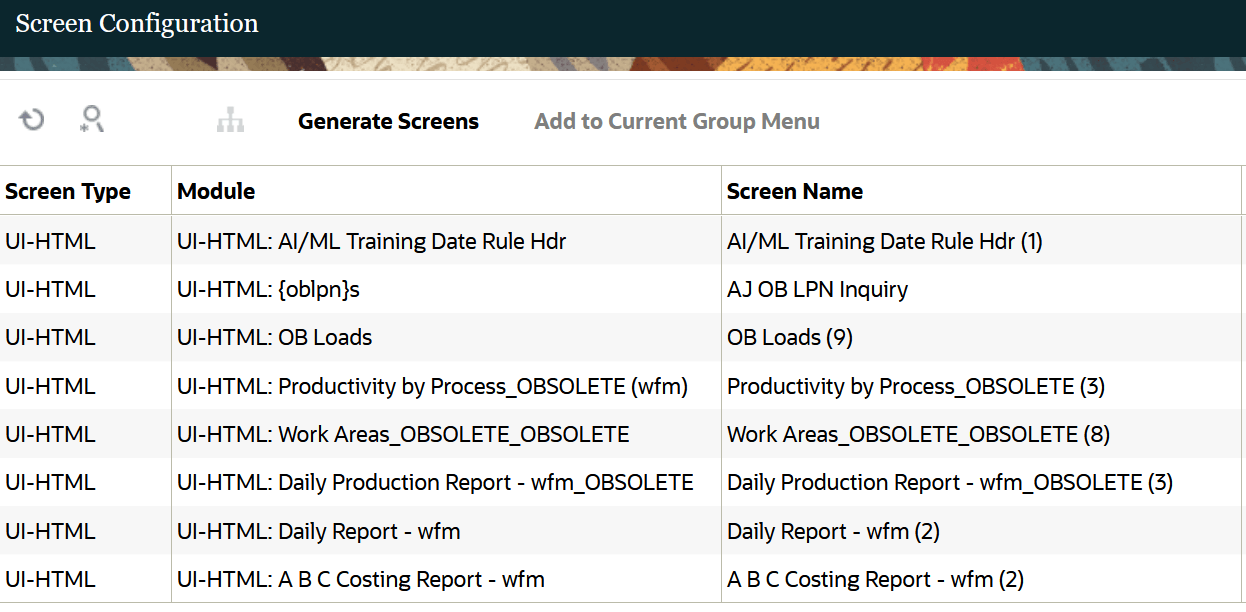
Task: Sort by the Module column header
Action: coord(216,191)
